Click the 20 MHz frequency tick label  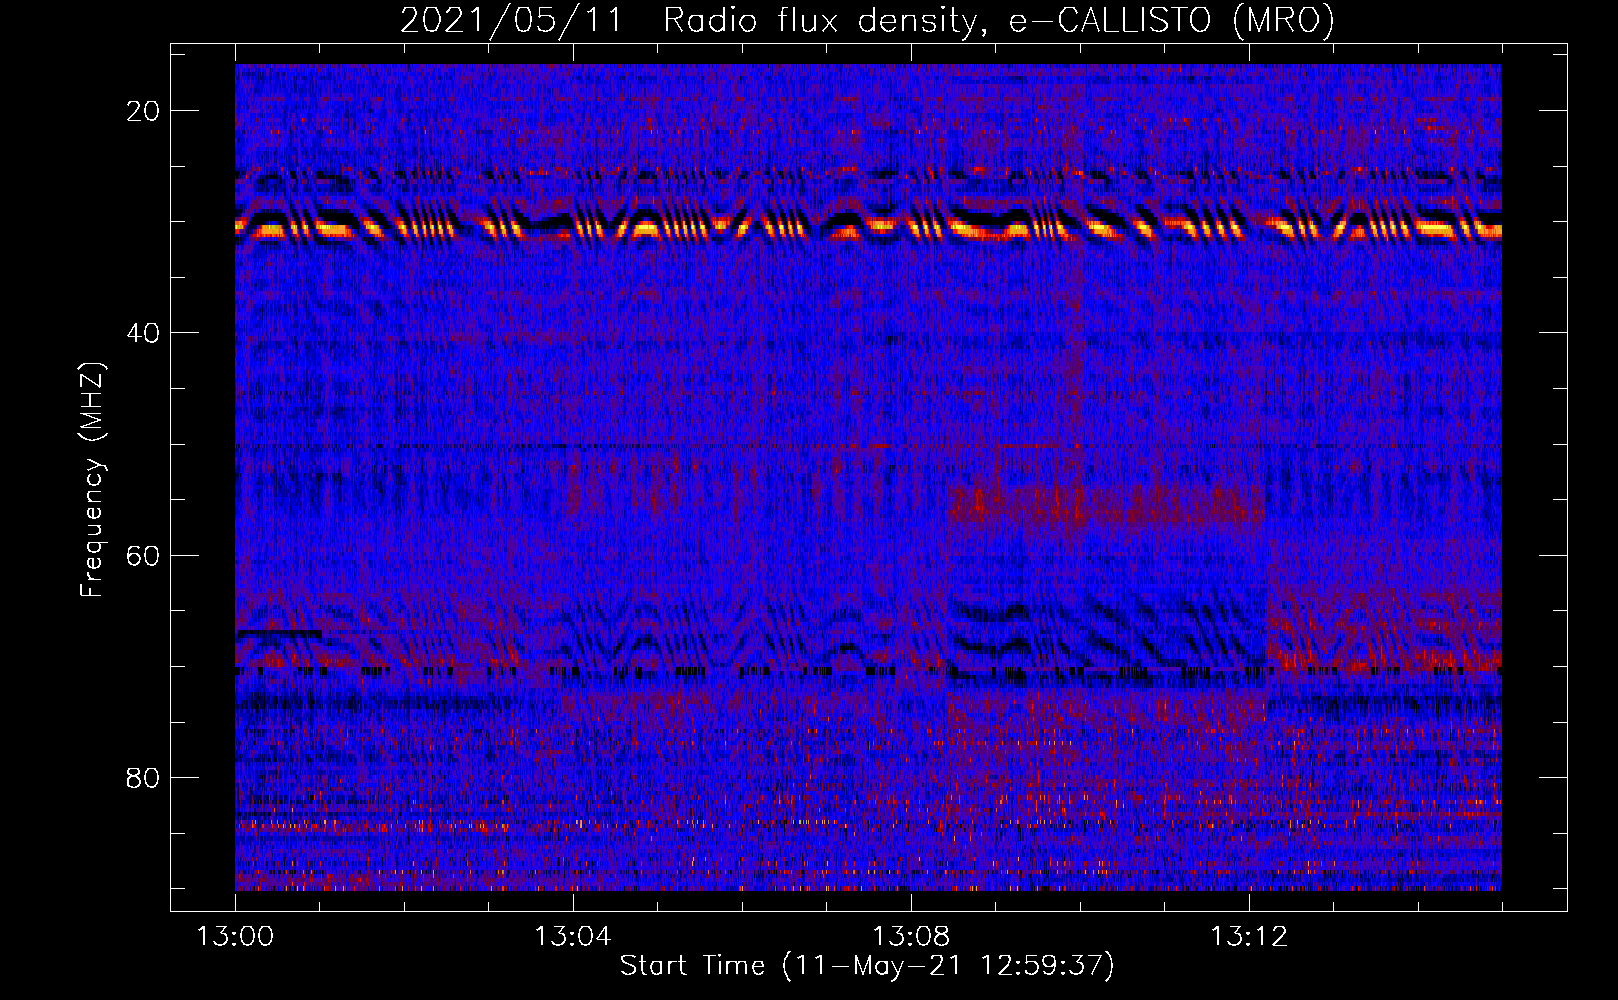144,111
